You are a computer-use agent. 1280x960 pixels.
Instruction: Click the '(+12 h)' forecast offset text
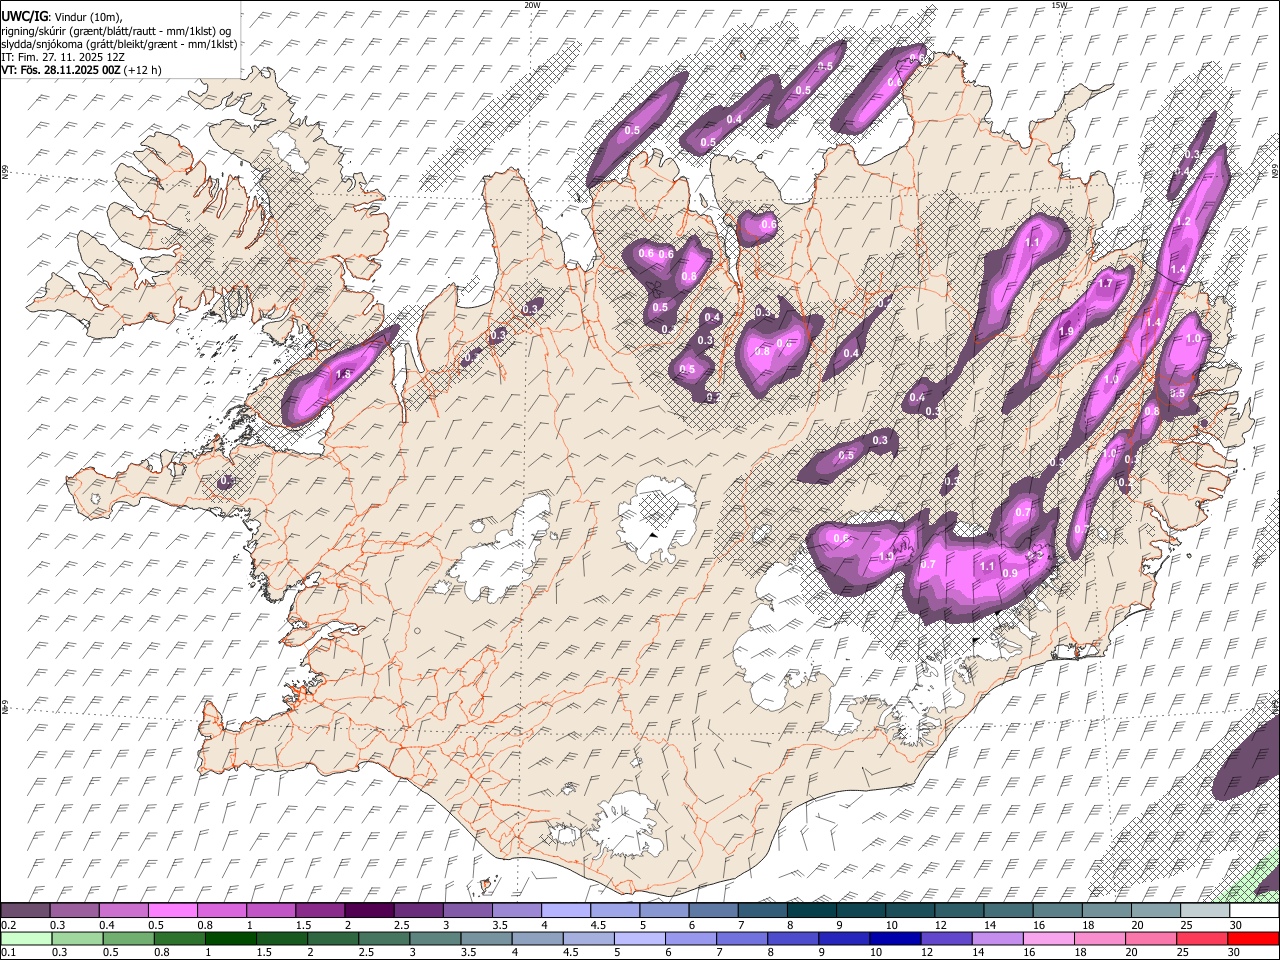point(144,70)
